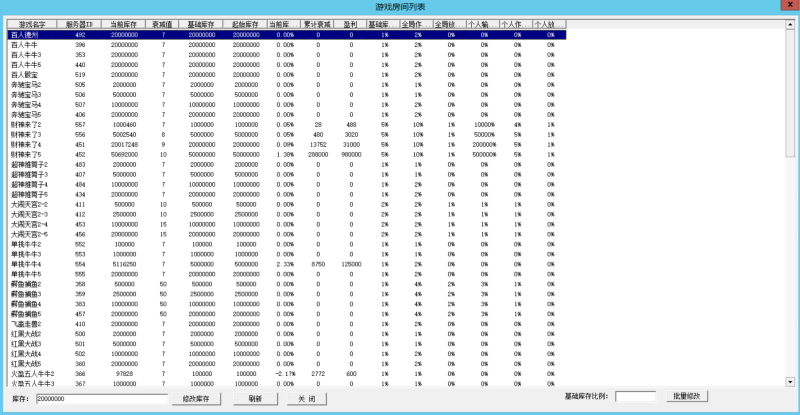Close the game room list window

[788, 6]
